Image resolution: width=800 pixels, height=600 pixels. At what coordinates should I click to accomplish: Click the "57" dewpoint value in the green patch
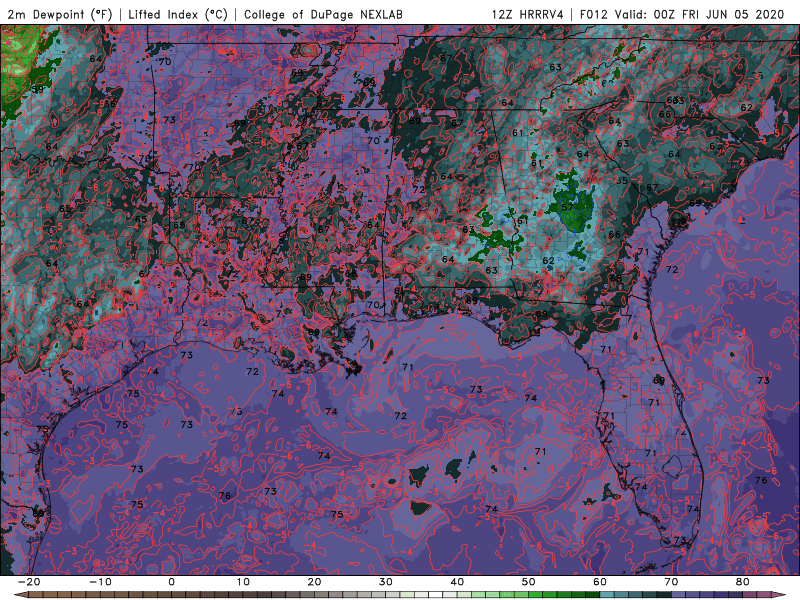pos(567,207)
